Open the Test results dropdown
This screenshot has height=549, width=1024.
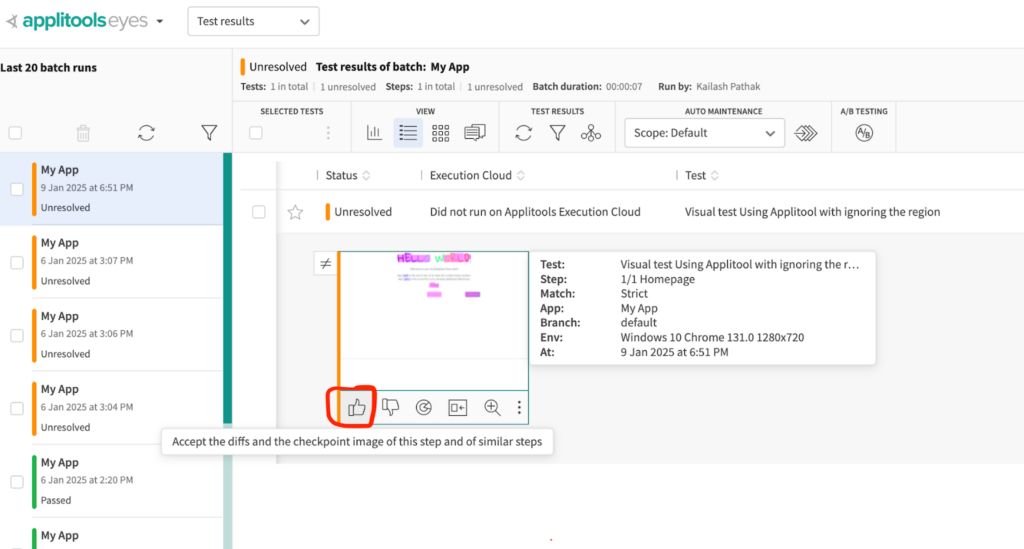tap(253, 21)
